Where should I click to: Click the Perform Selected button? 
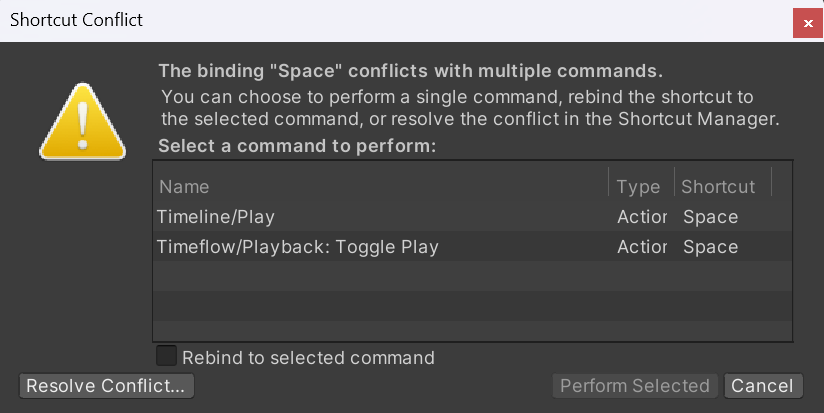635,386
